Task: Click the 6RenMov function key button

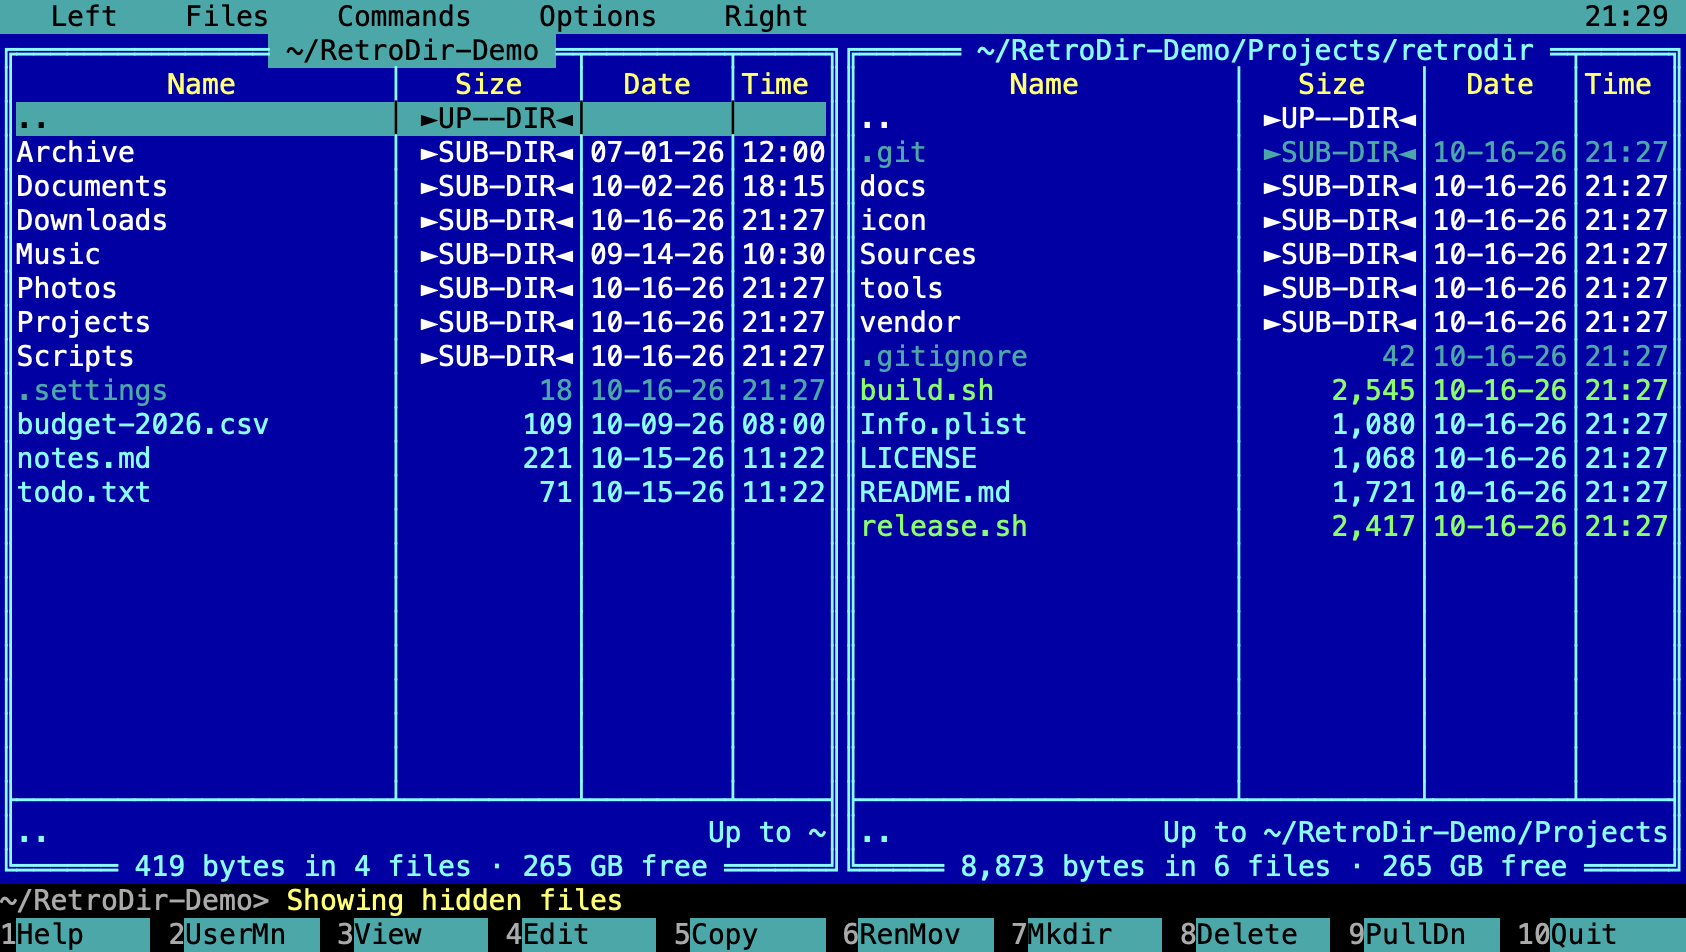Action: [x=918, y=934]
